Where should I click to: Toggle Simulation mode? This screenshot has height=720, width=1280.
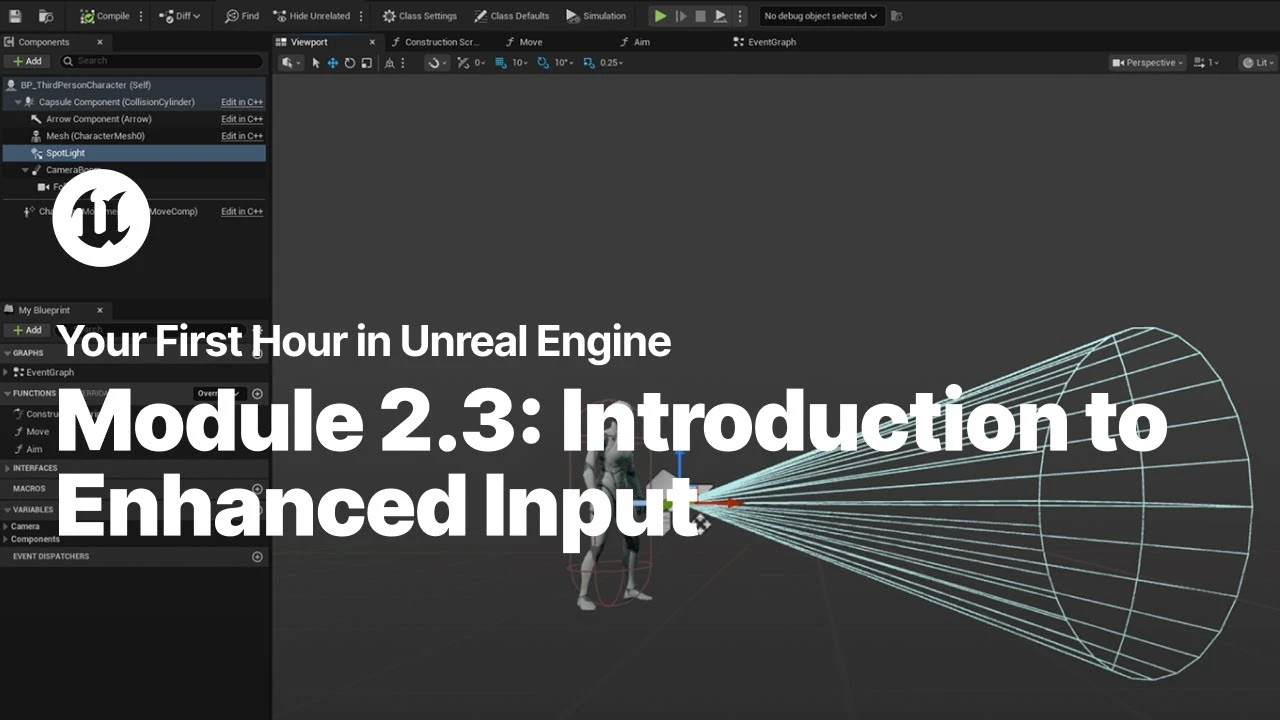pyautogui.click(x=596, y=16)
